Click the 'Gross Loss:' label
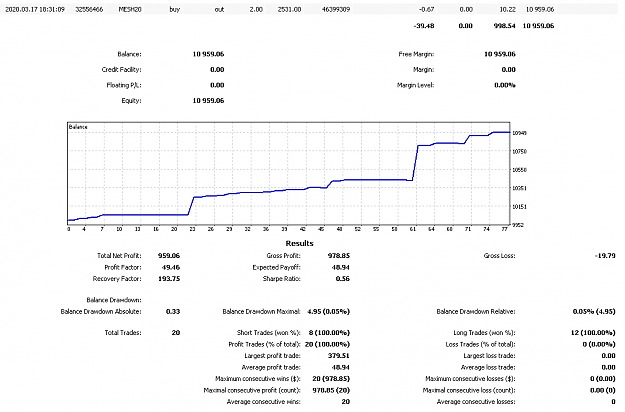625x412 pixels. (499, 256)
